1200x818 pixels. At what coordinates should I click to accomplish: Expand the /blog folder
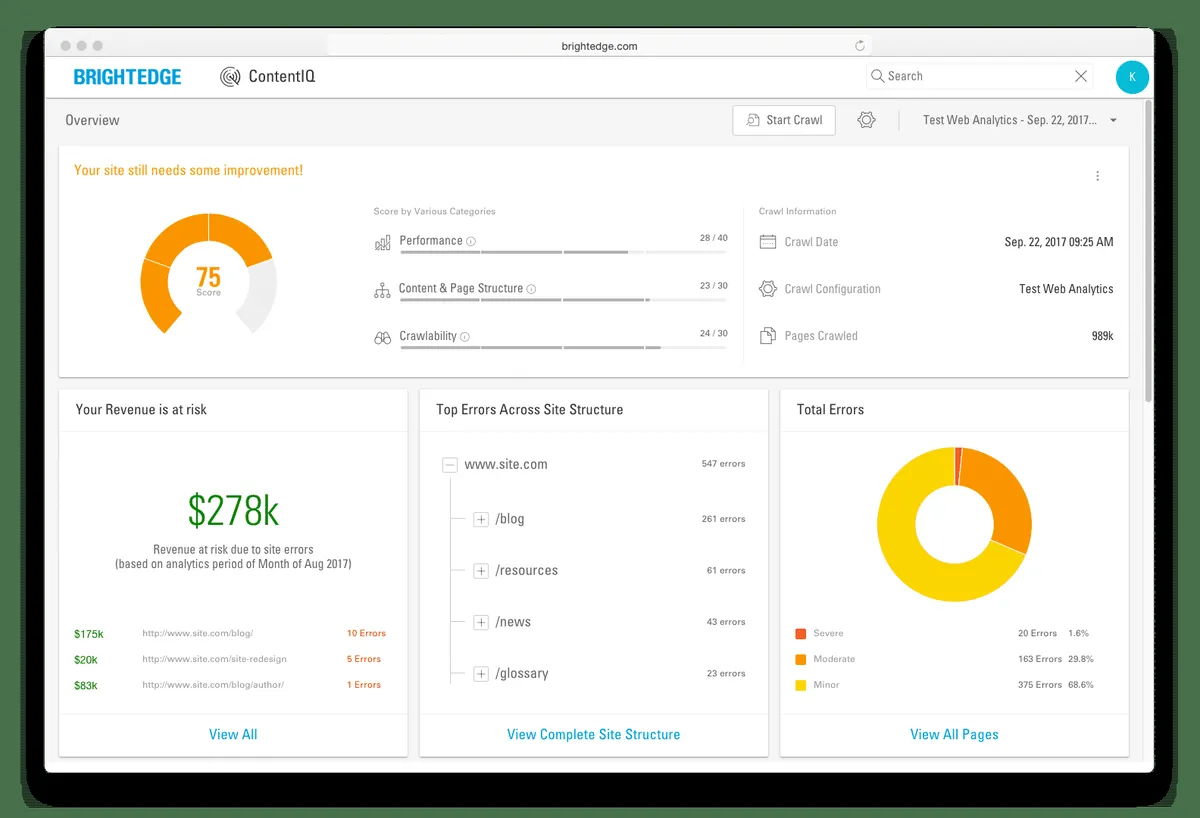pyautogui.click(x=481, y=519)
